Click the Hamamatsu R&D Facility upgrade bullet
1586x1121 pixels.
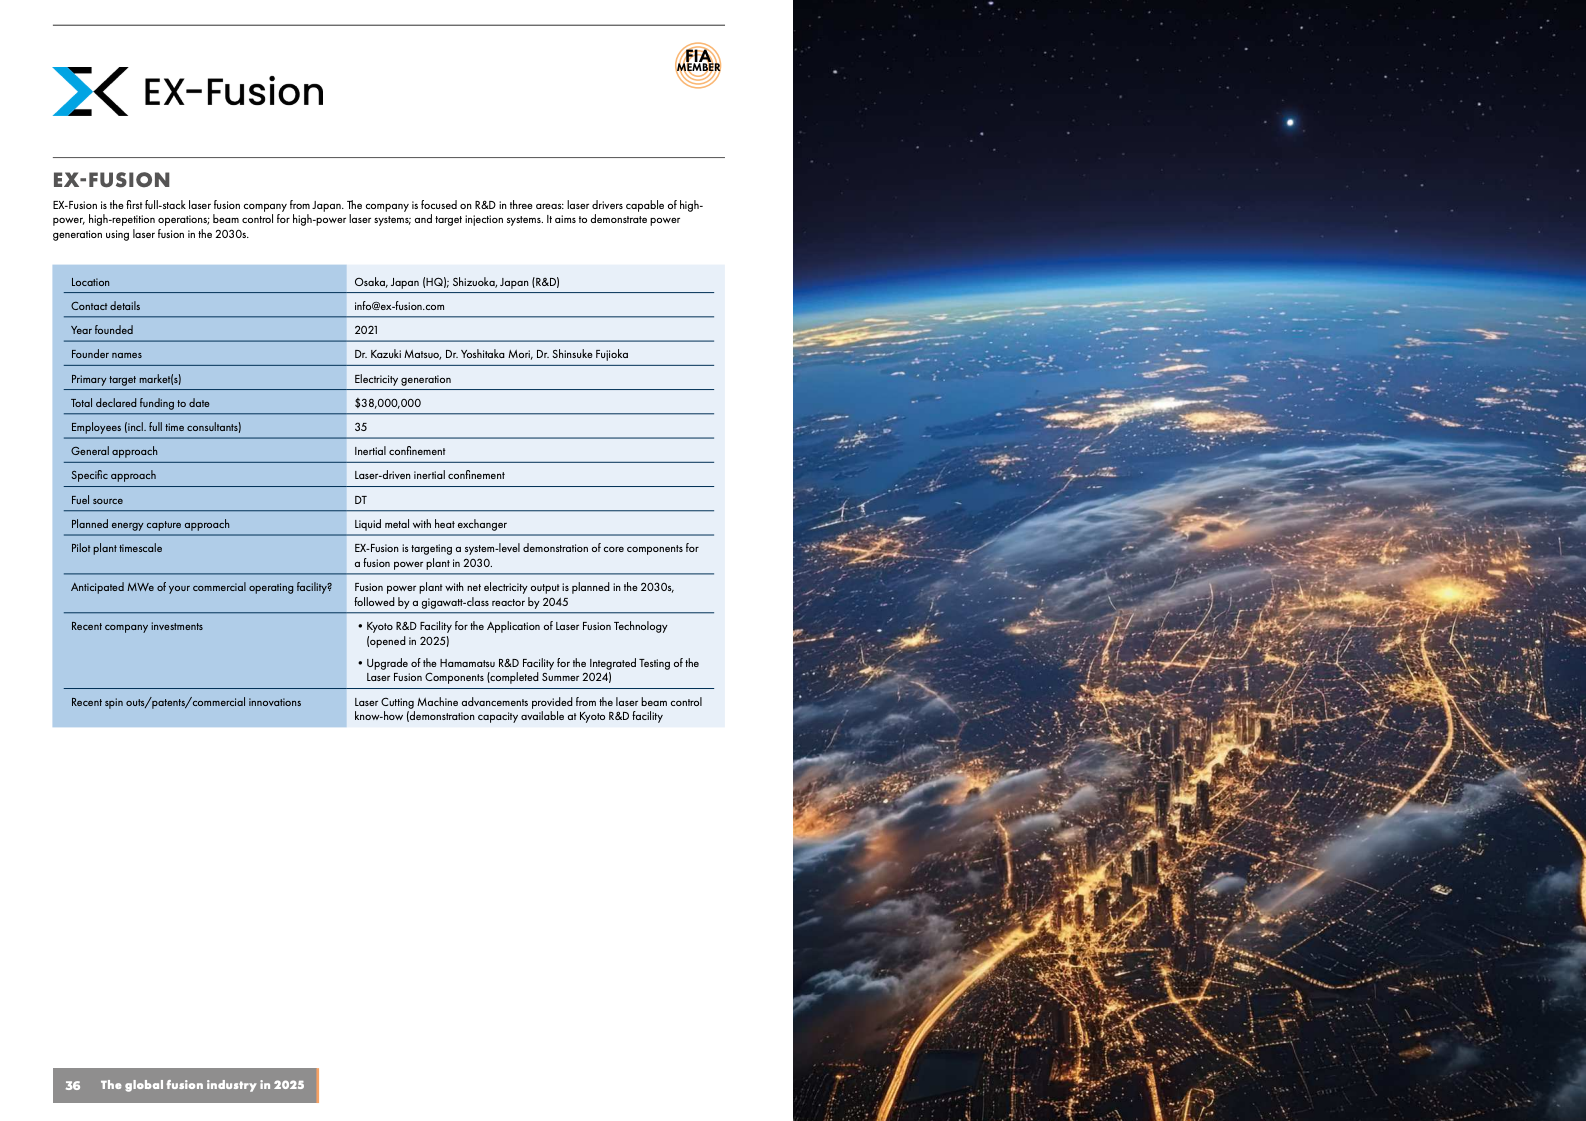531,670
